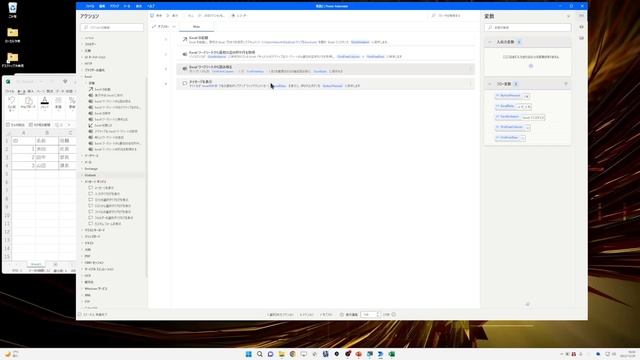Open the デバッグ menu
This screenshot has width=640, height=360.
point(115,6)
